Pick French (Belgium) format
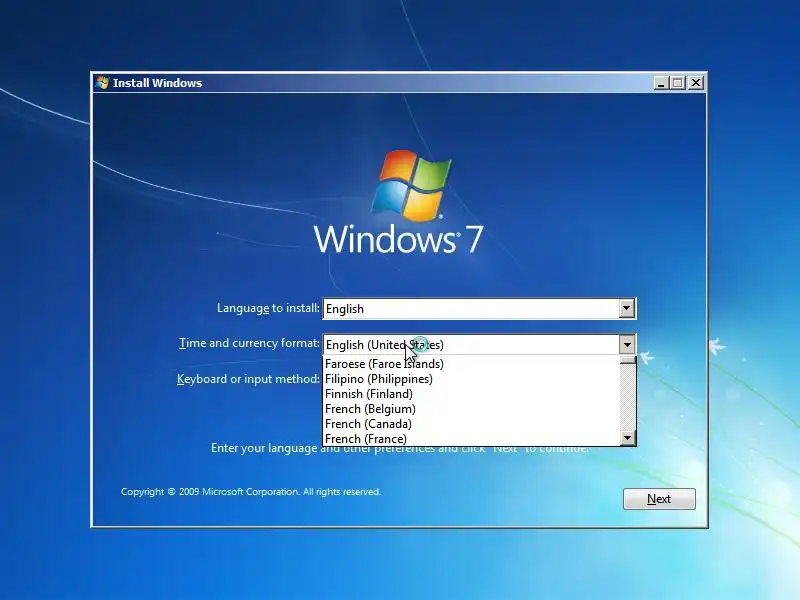The width and height of the screenshot is (800, 600). coord(471,409)
